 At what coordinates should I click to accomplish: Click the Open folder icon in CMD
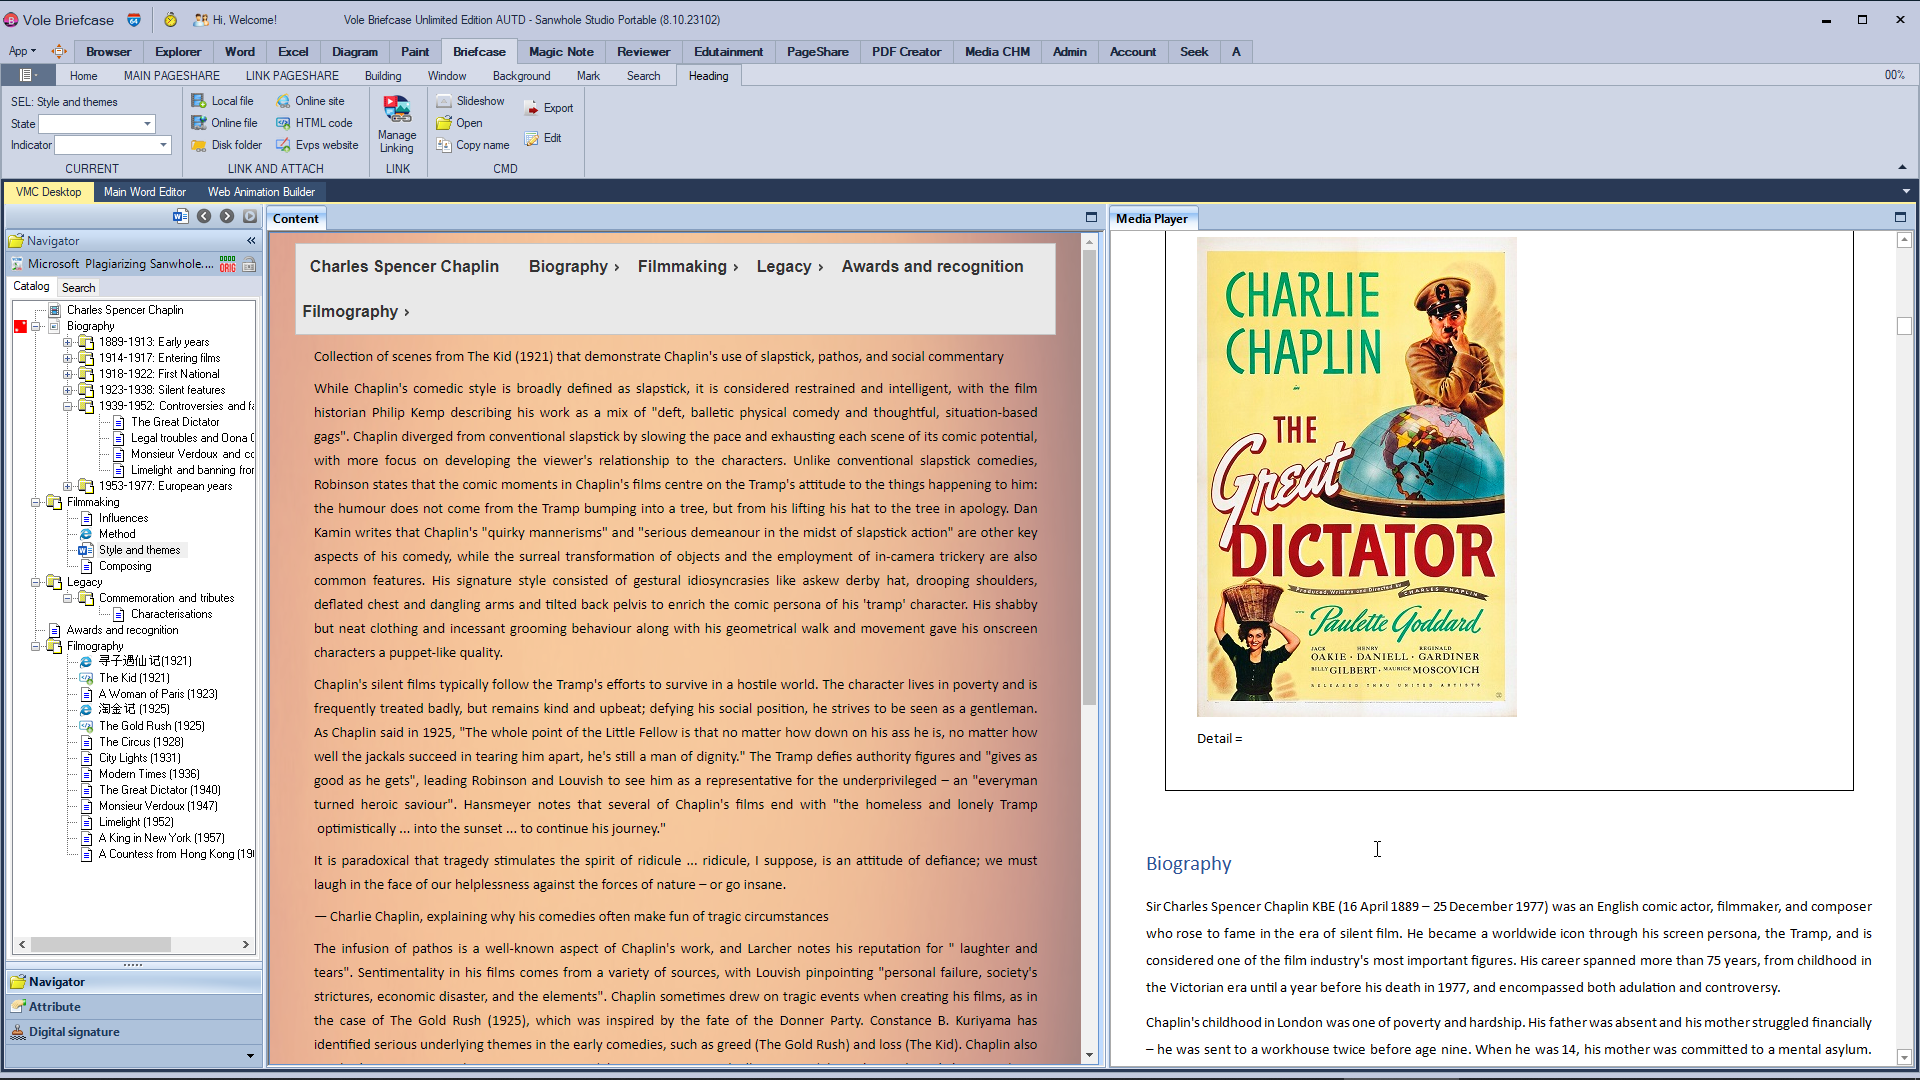click(x=444, y=123)
